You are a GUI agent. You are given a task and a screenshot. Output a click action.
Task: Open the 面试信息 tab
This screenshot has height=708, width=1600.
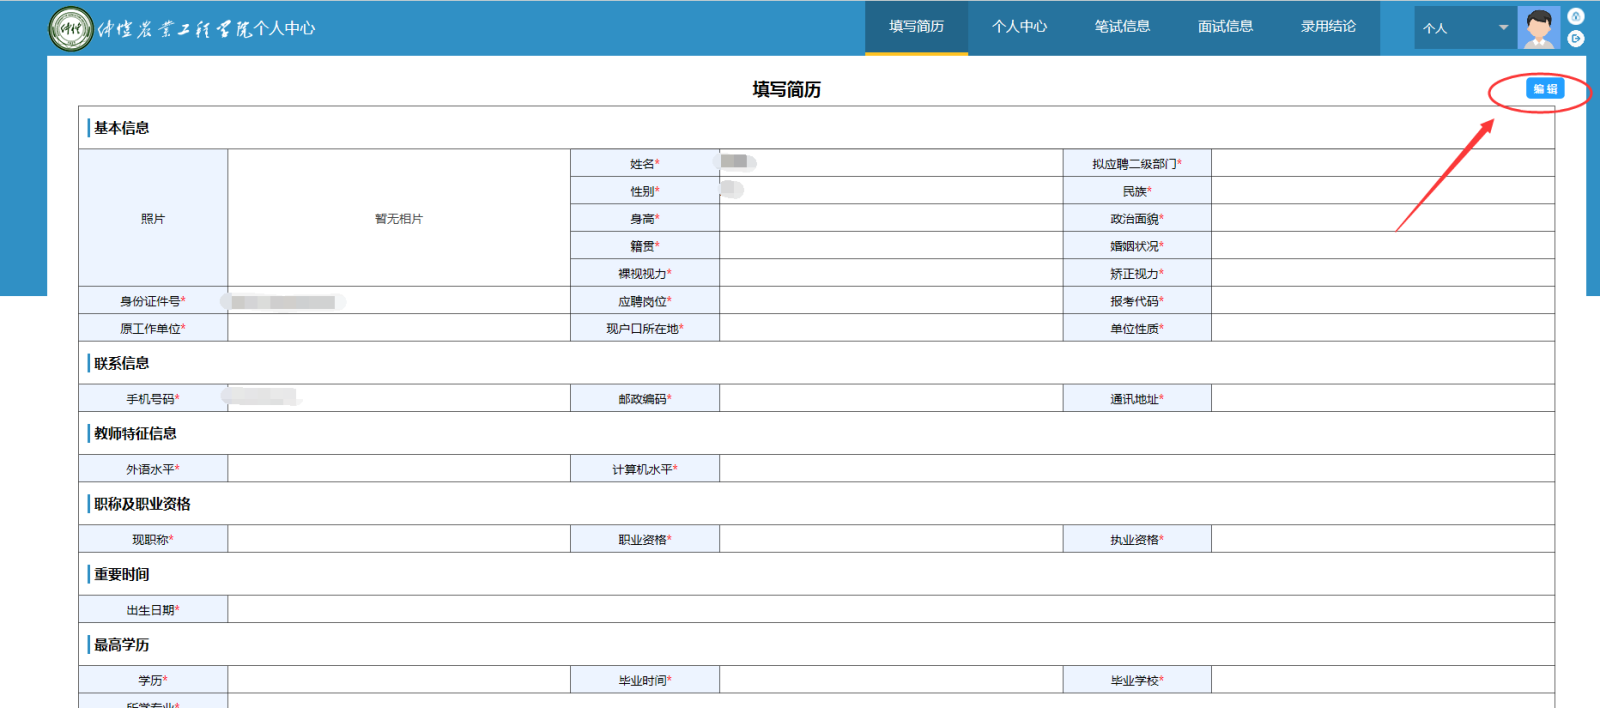tap(1225, 27)
